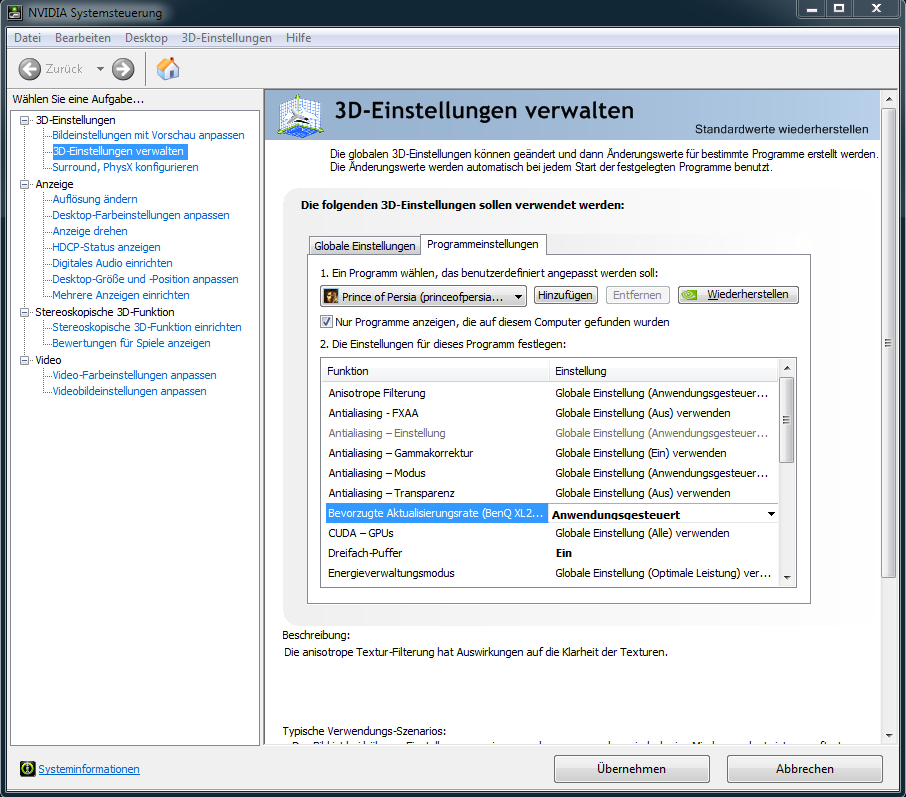Click the Abbrechen button

tap(804, 769)
